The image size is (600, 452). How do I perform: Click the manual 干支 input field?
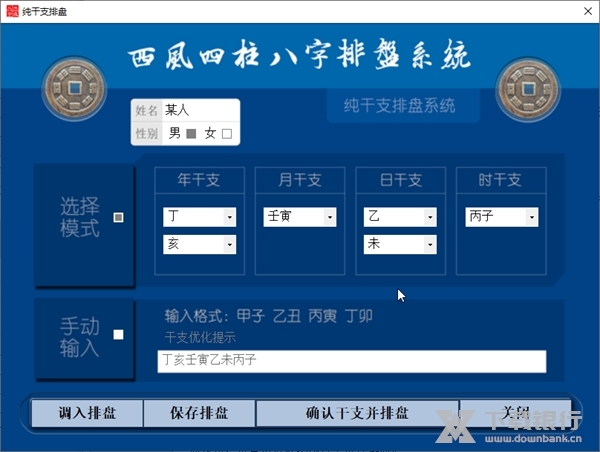click(x=352, y=361)
